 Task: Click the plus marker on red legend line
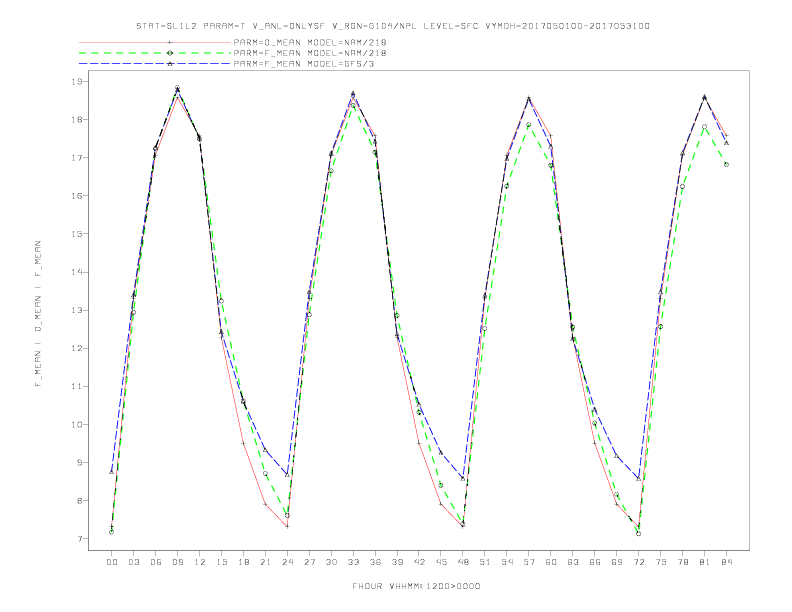(x=170, y=42)
